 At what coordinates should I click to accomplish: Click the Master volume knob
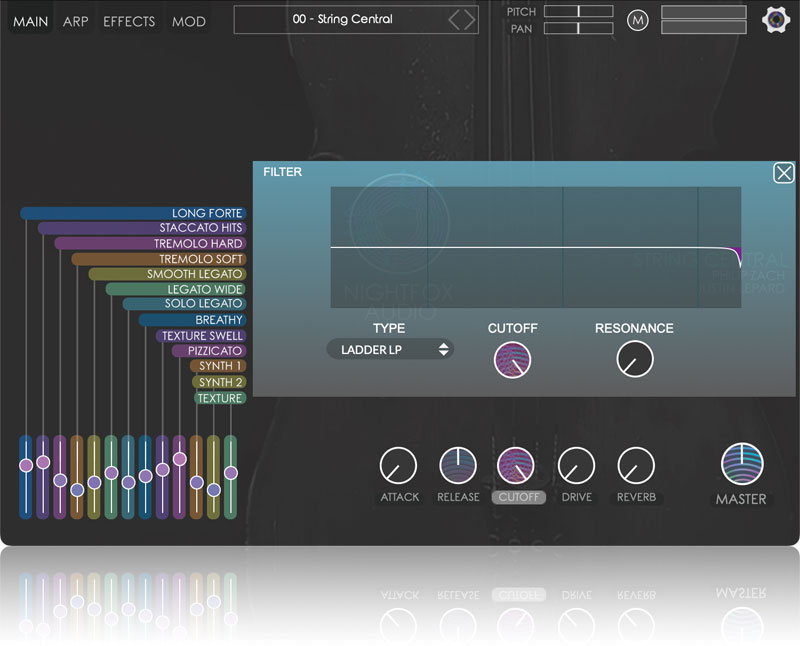point(742,464)
